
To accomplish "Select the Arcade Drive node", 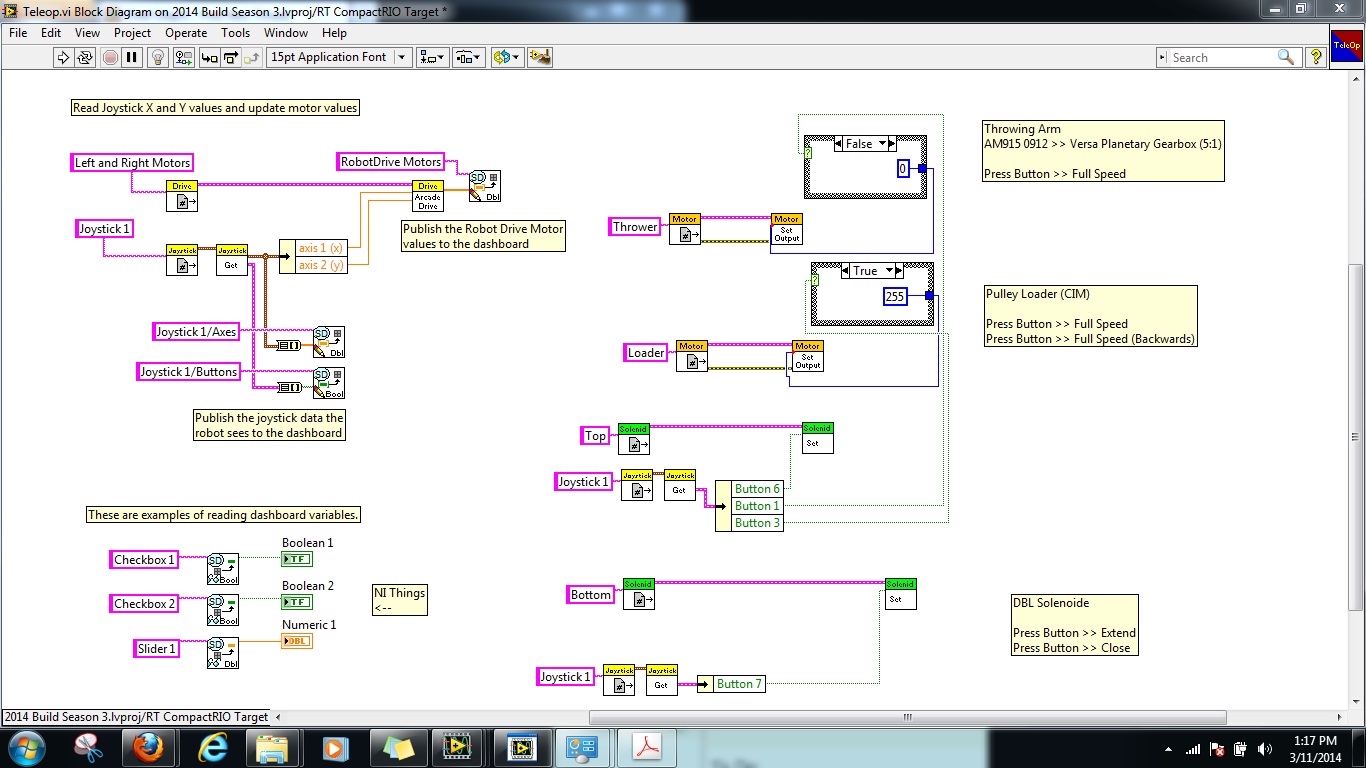I will point(428,196).
